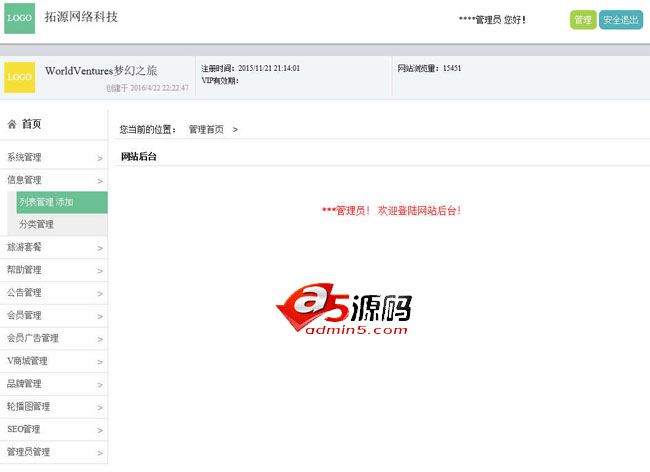Click the 网站浏览量 15451 text
Viewport: 650px width, 472px height.
[429, 68]
